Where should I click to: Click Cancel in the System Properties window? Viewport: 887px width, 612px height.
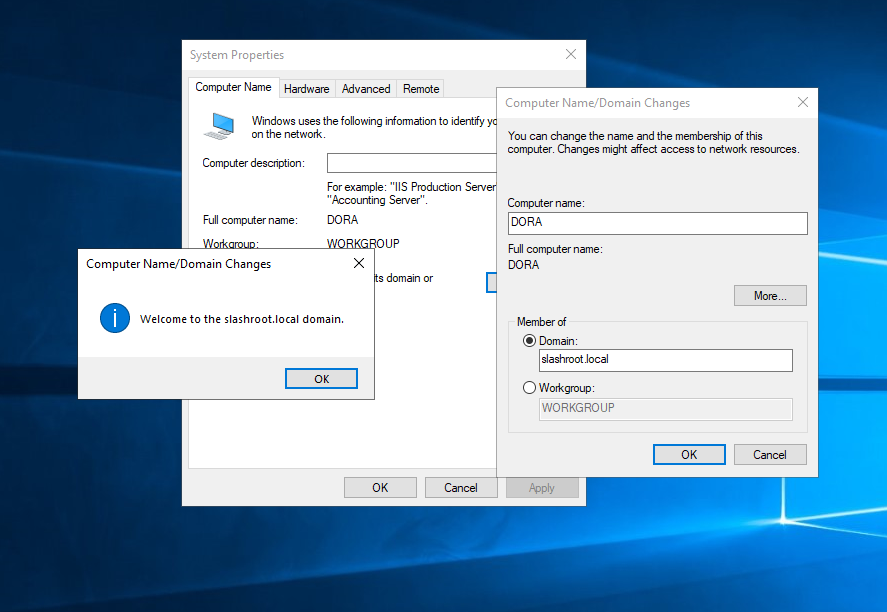(461, 488)
